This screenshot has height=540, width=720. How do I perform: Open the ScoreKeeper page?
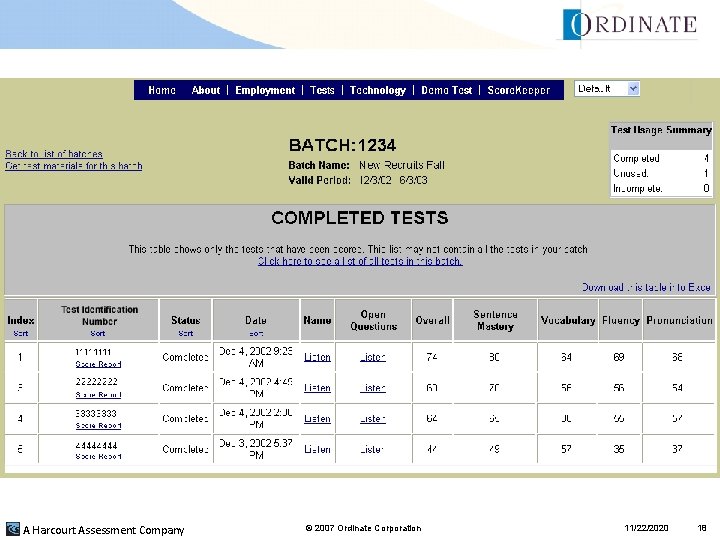(x=518, y=90)
